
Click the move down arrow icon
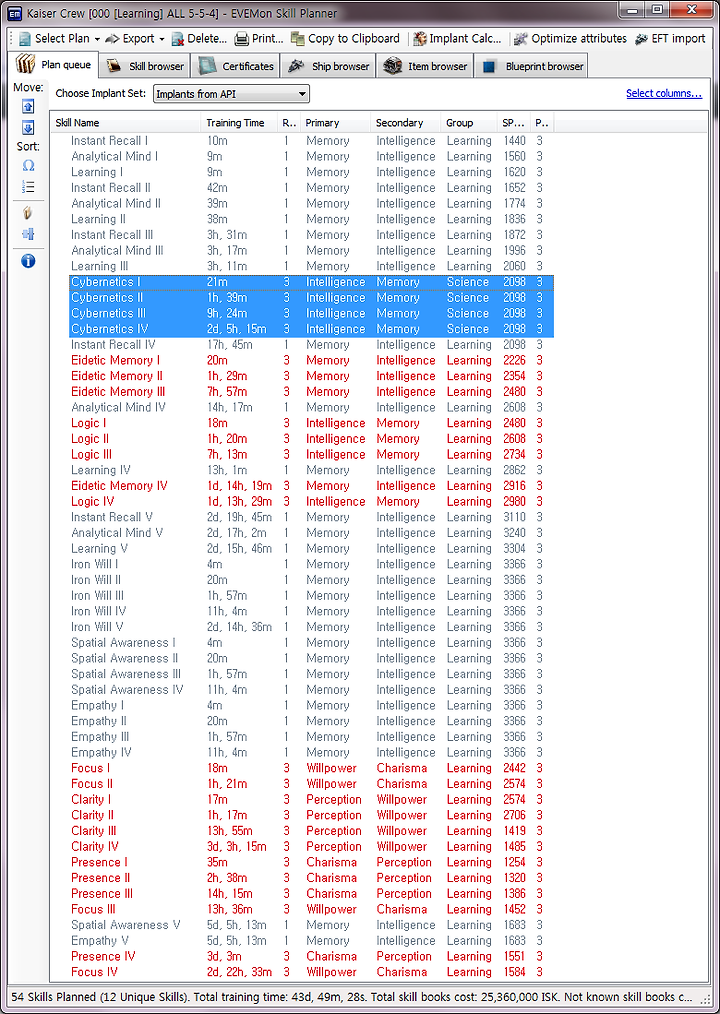pos(28,127)
